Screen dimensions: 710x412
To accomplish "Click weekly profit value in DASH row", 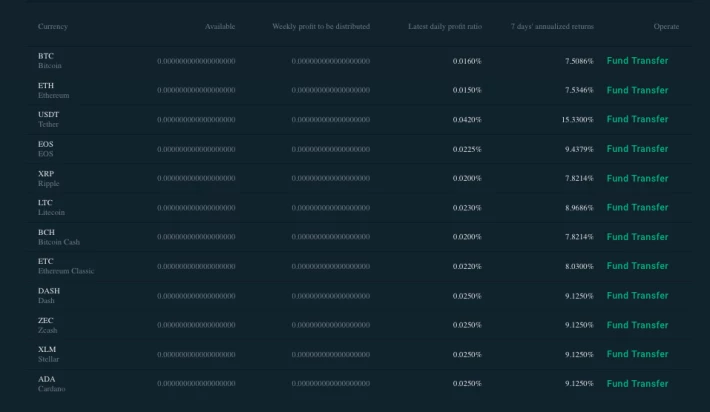I will pyautogui.click(x=331, y=296).
